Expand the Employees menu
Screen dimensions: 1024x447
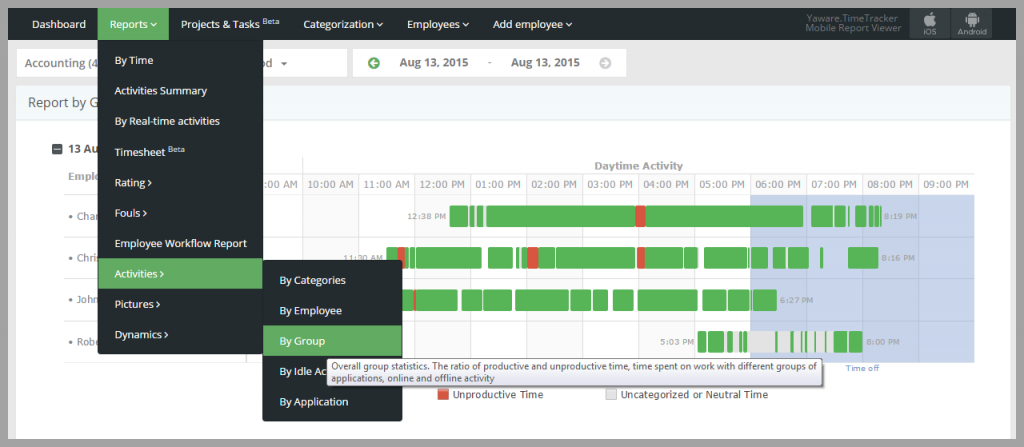click(438, 24)
